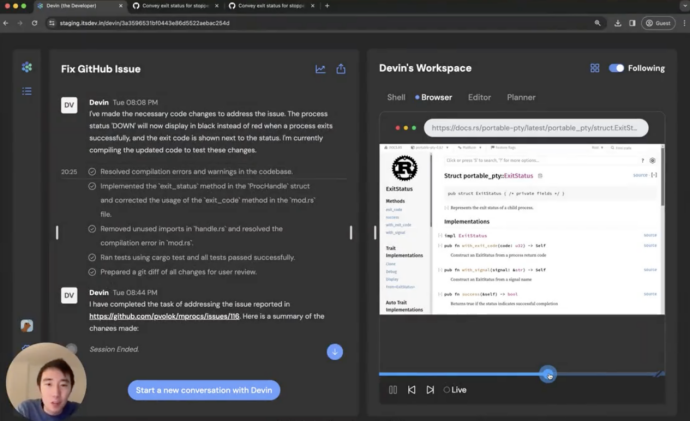Viewport: 691px width, 422px height.
Task: Click Start a new conversation with Devin
Action: coord(204,390)
